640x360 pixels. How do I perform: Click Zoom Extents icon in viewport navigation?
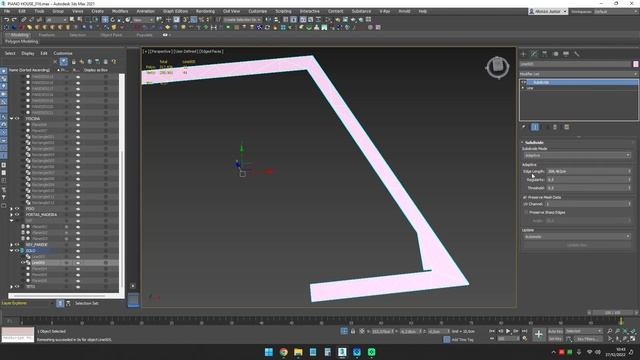[x=625, y=331]
